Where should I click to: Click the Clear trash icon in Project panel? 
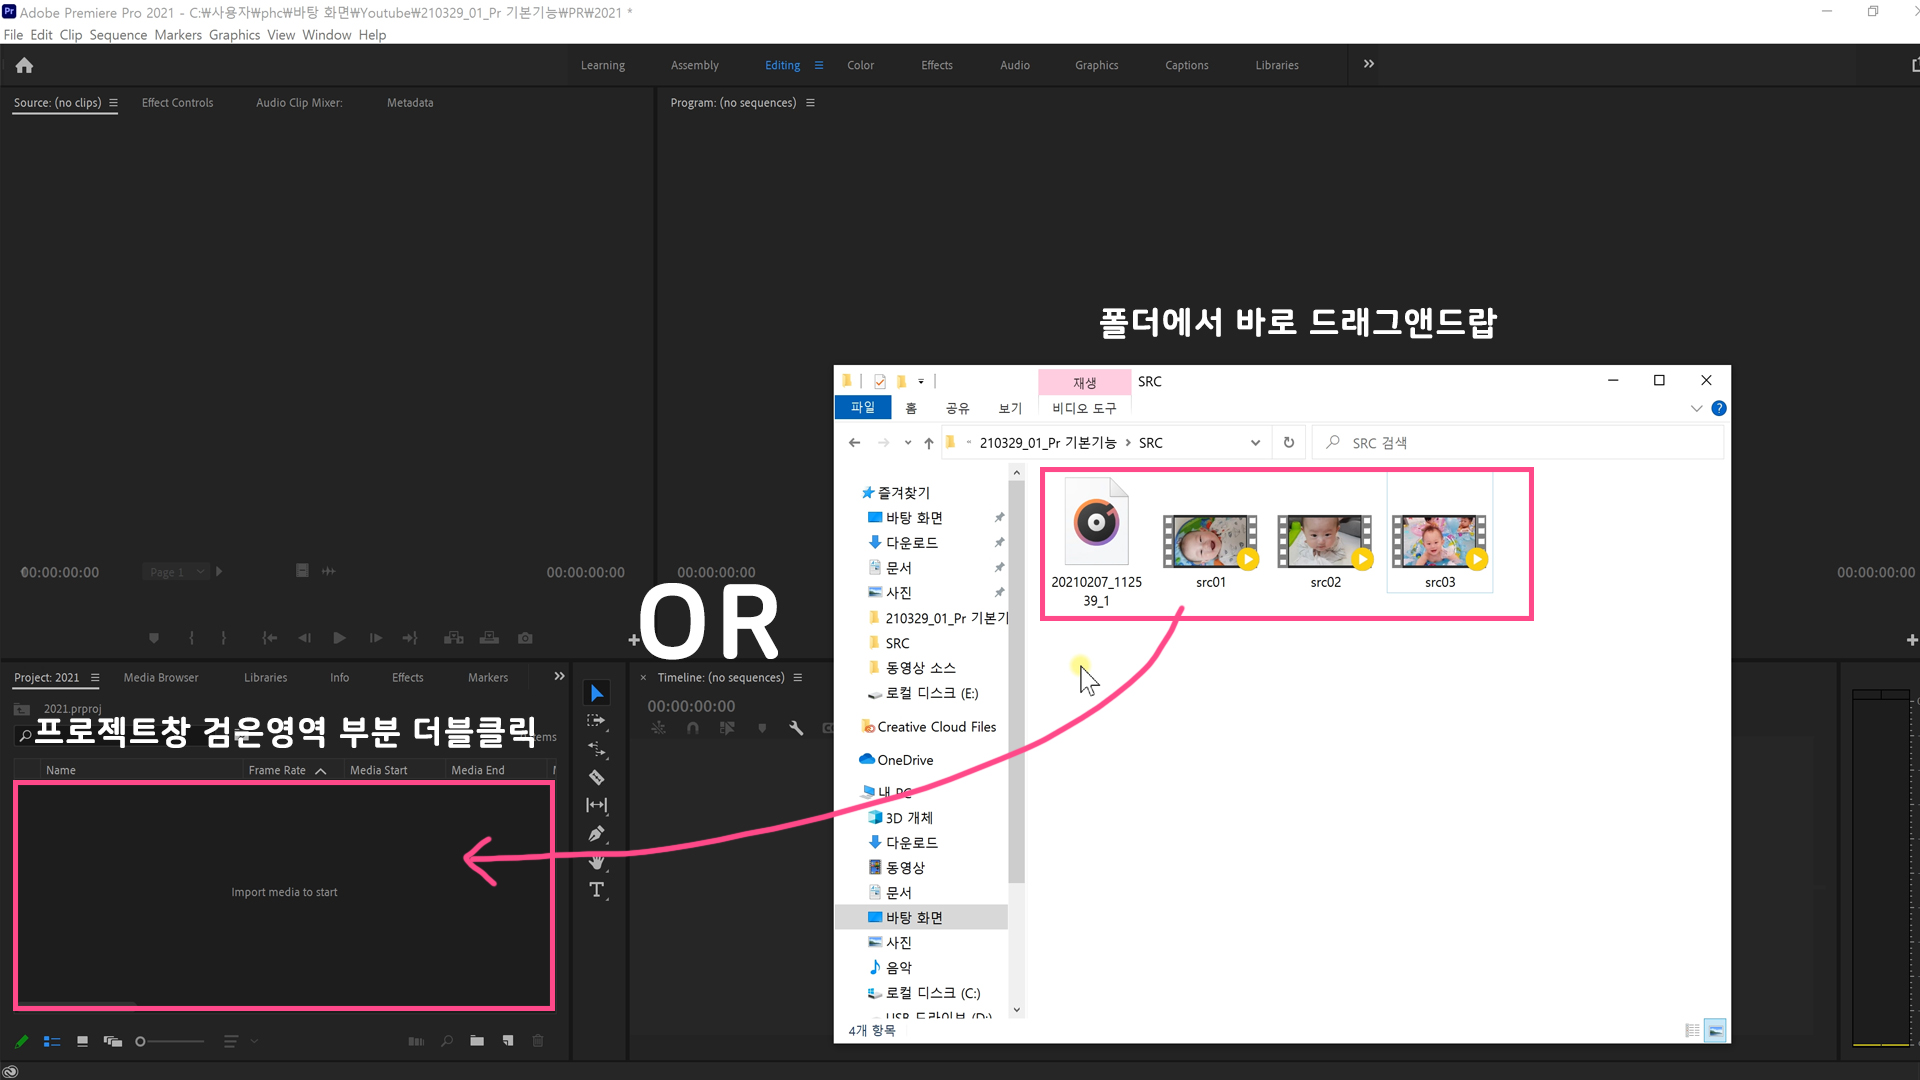[x=538, y=1041]
